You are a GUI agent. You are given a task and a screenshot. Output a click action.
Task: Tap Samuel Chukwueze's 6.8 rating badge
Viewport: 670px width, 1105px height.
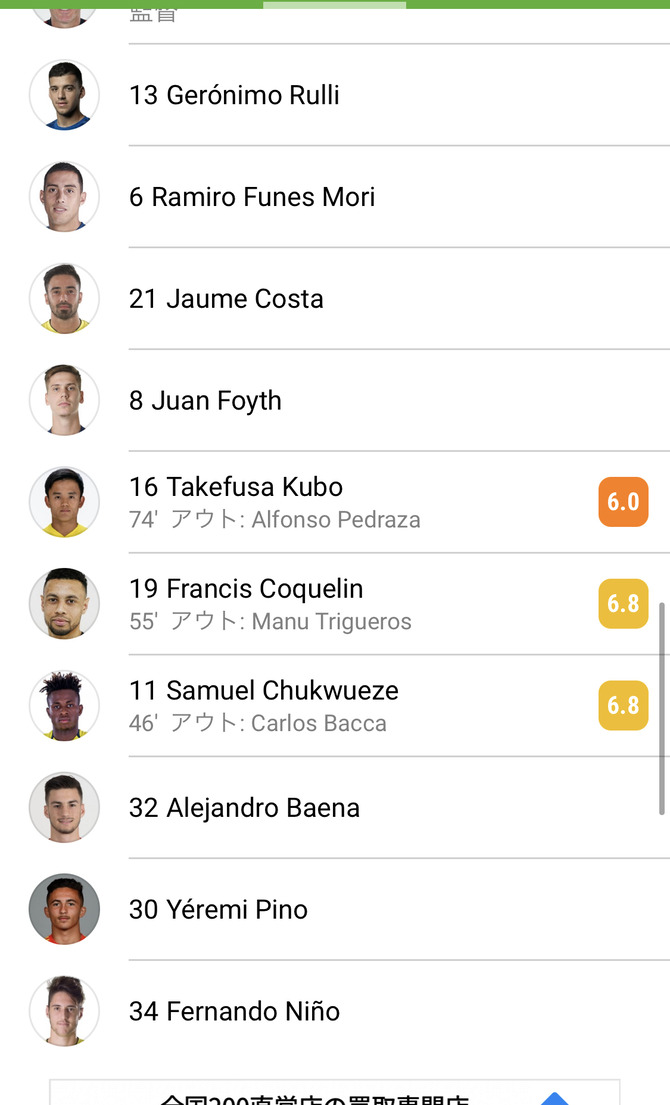pyautogui.click(x=623, y=706)
